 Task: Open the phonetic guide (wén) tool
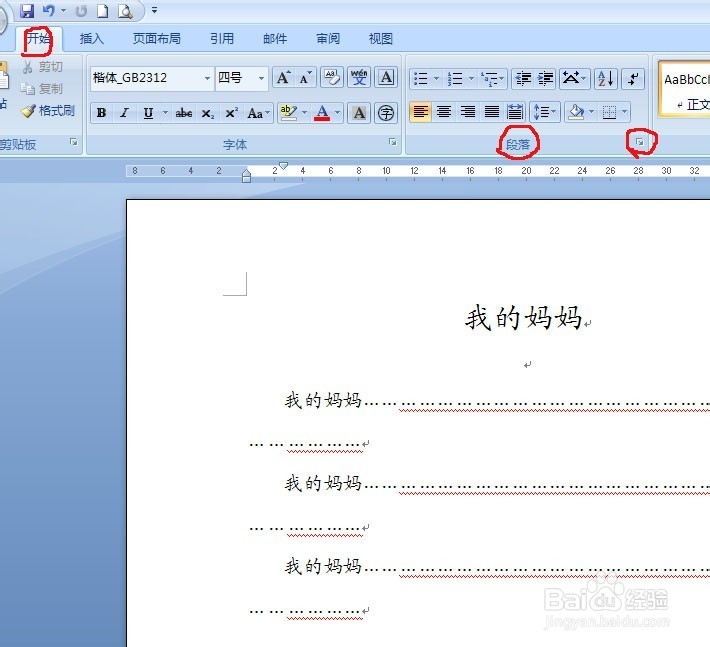(359, 77)
